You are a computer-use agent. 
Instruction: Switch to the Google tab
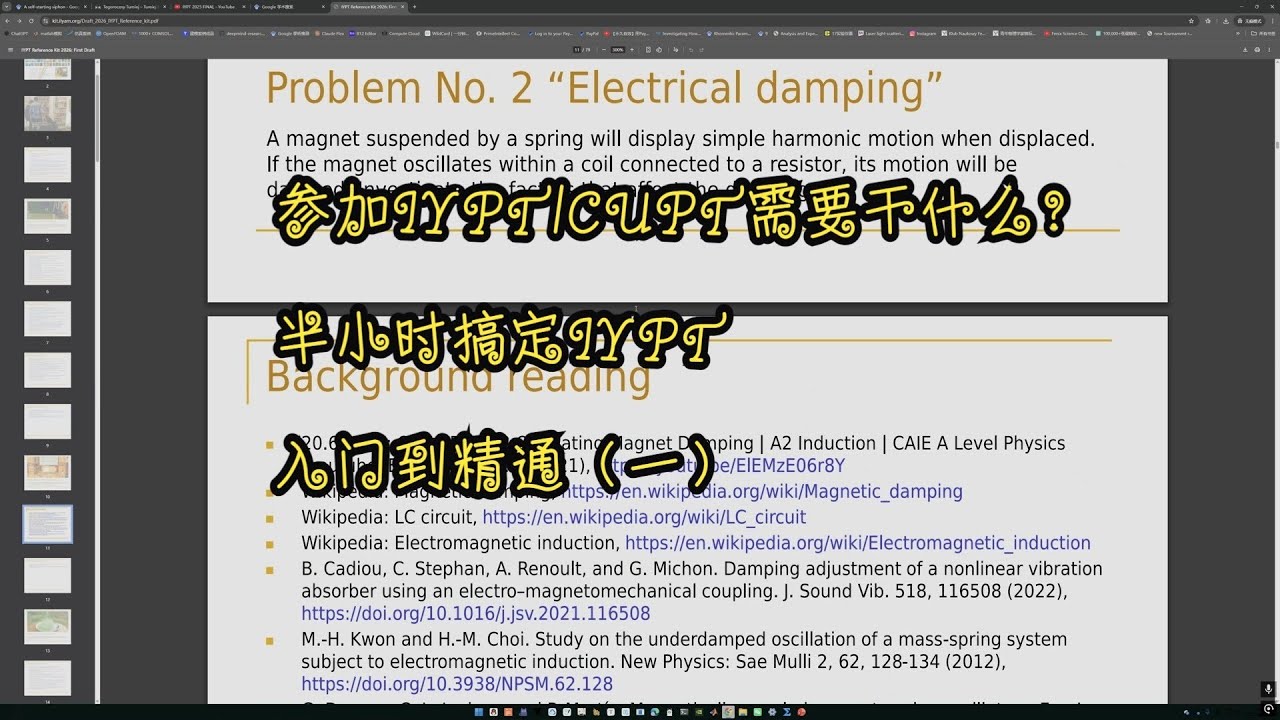[292, 6]
